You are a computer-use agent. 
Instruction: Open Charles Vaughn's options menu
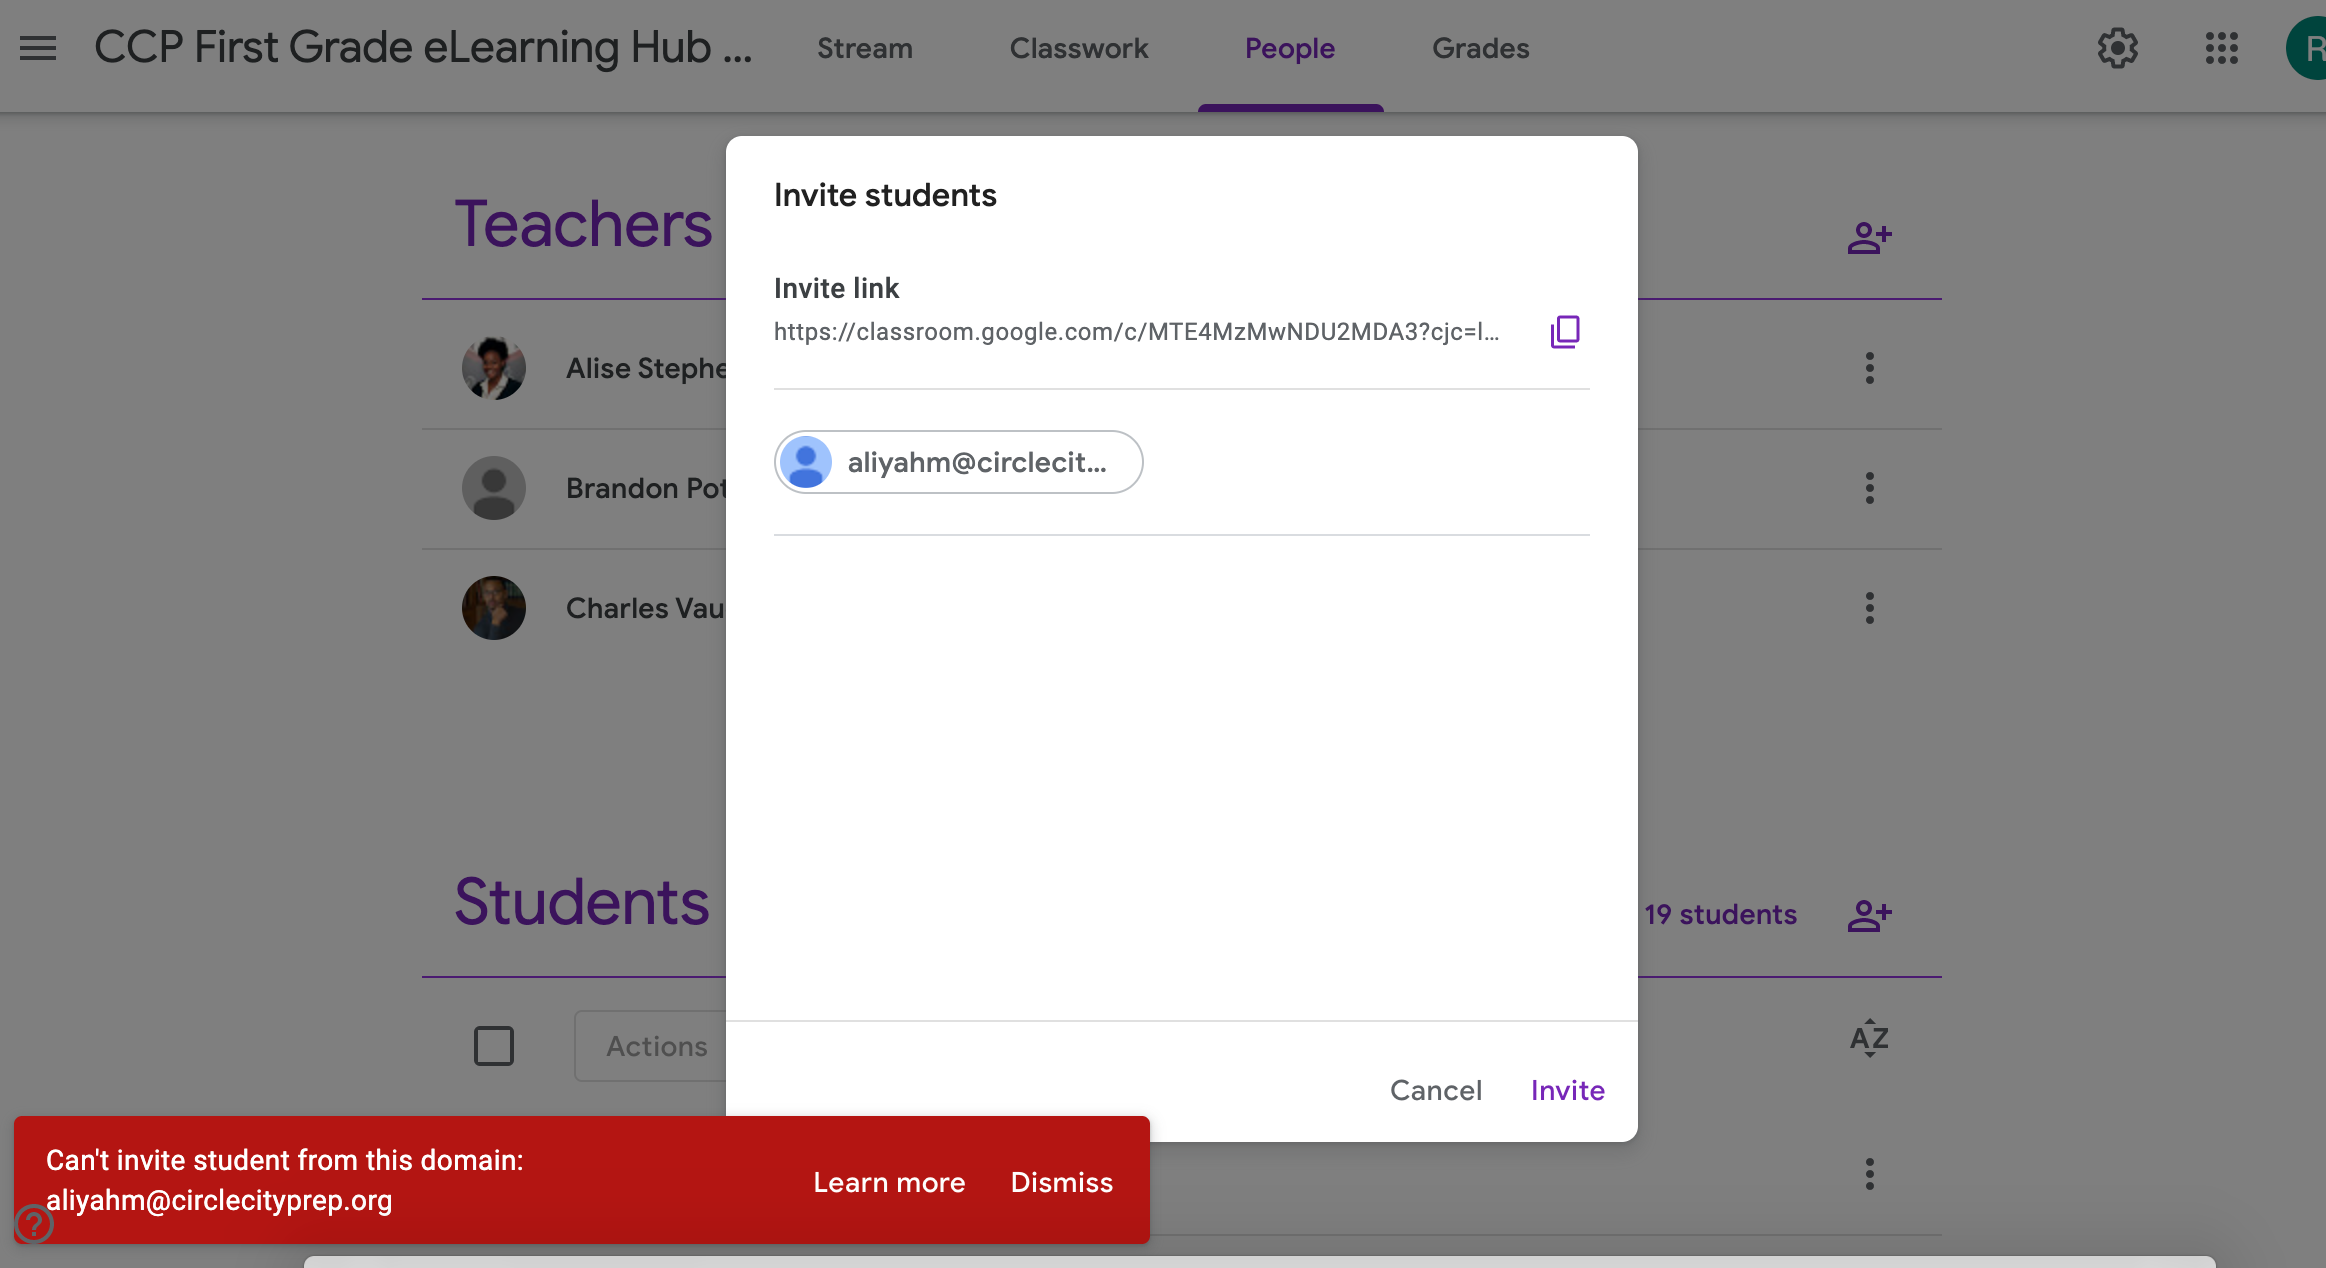point(1868,607)
